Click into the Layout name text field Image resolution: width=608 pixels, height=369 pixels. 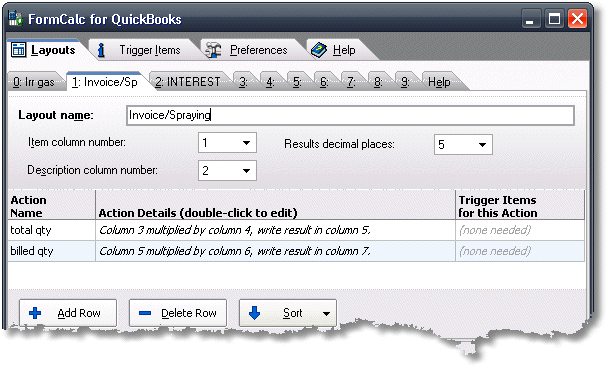tap(350, 115)
